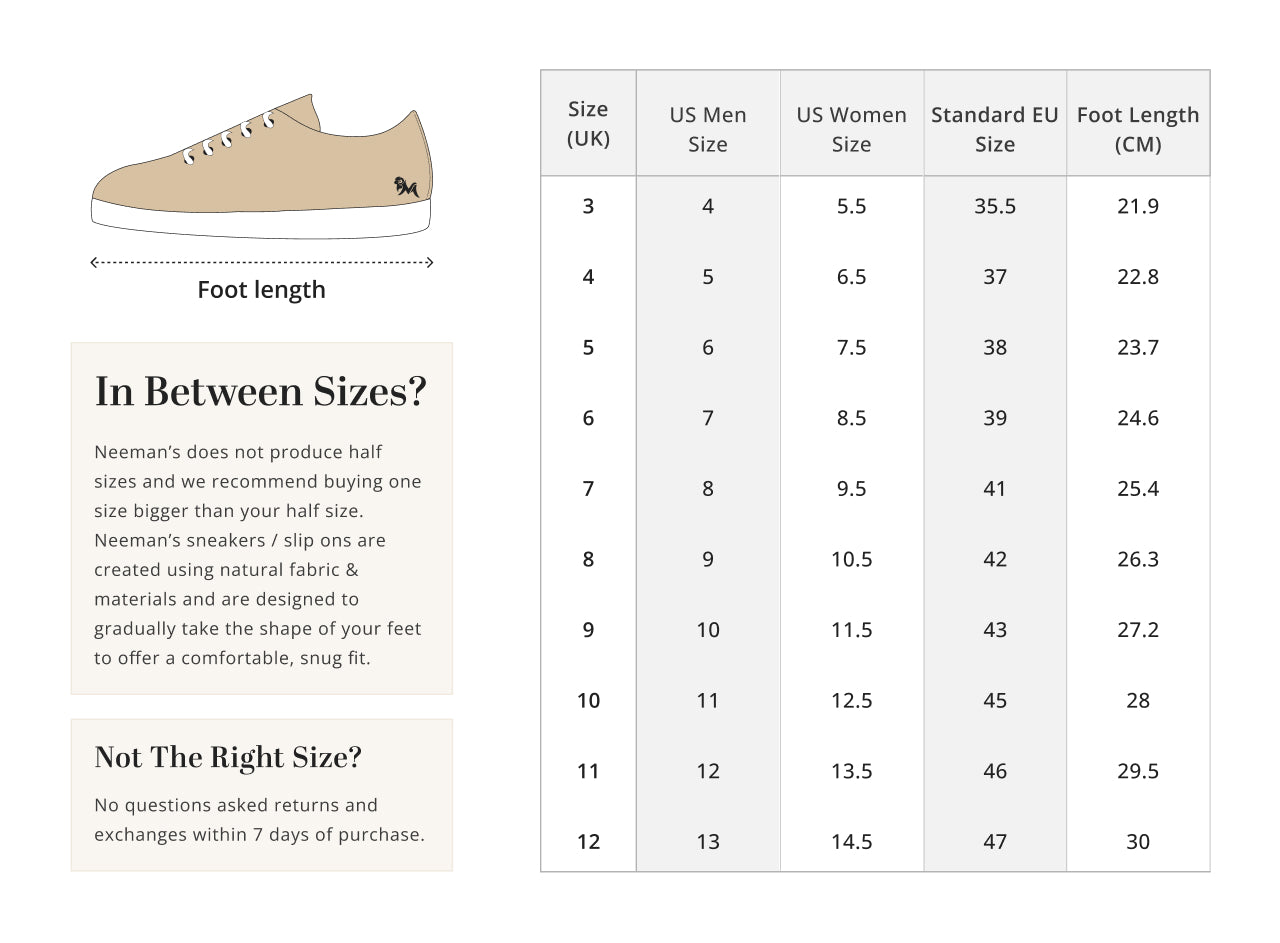The width and height of the screenshot is (1280, 943).
Task: Choose the 21.9 foot length cell
Action: [x=1138, y=206]
